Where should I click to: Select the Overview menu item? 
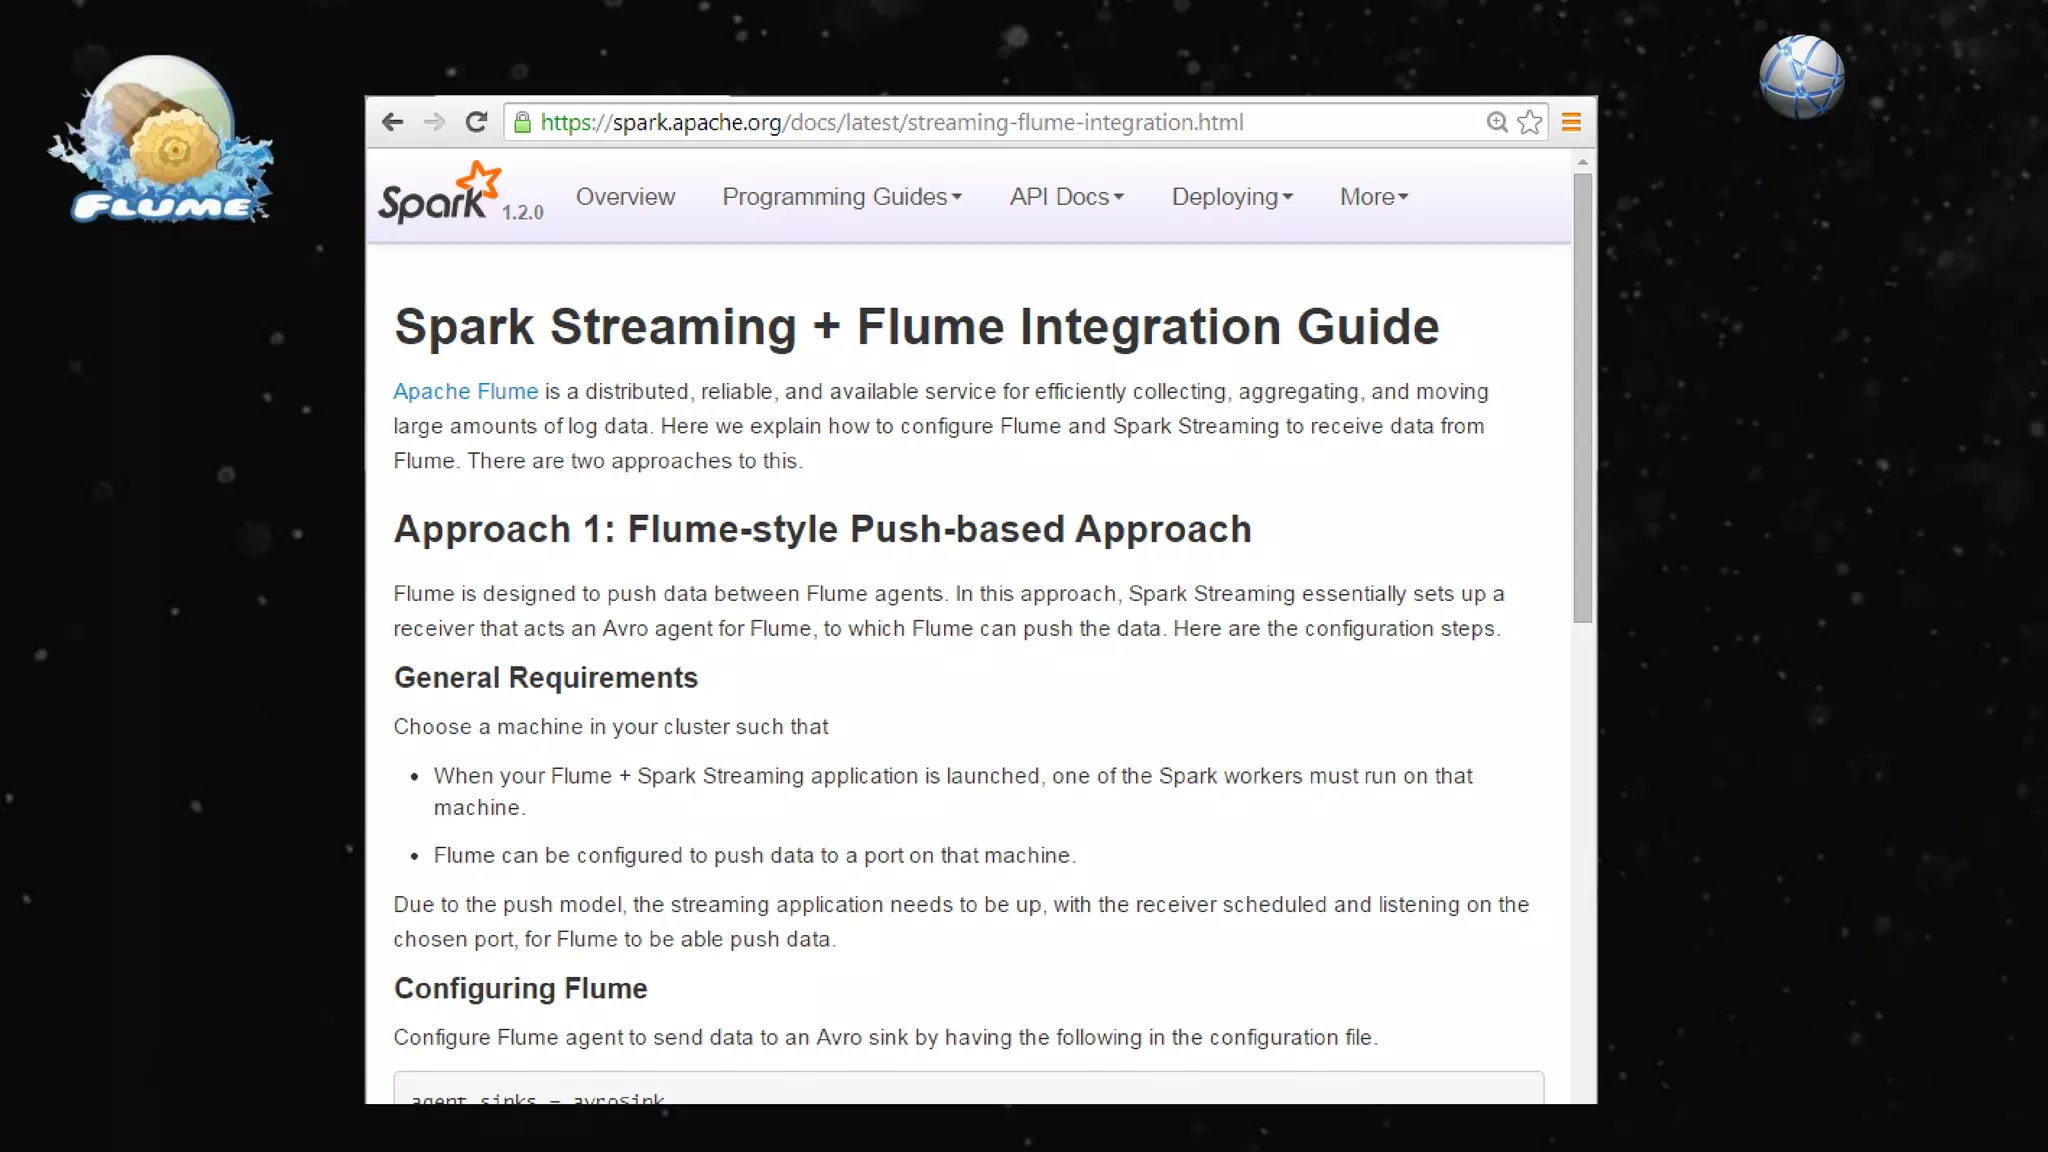(625, 197)
